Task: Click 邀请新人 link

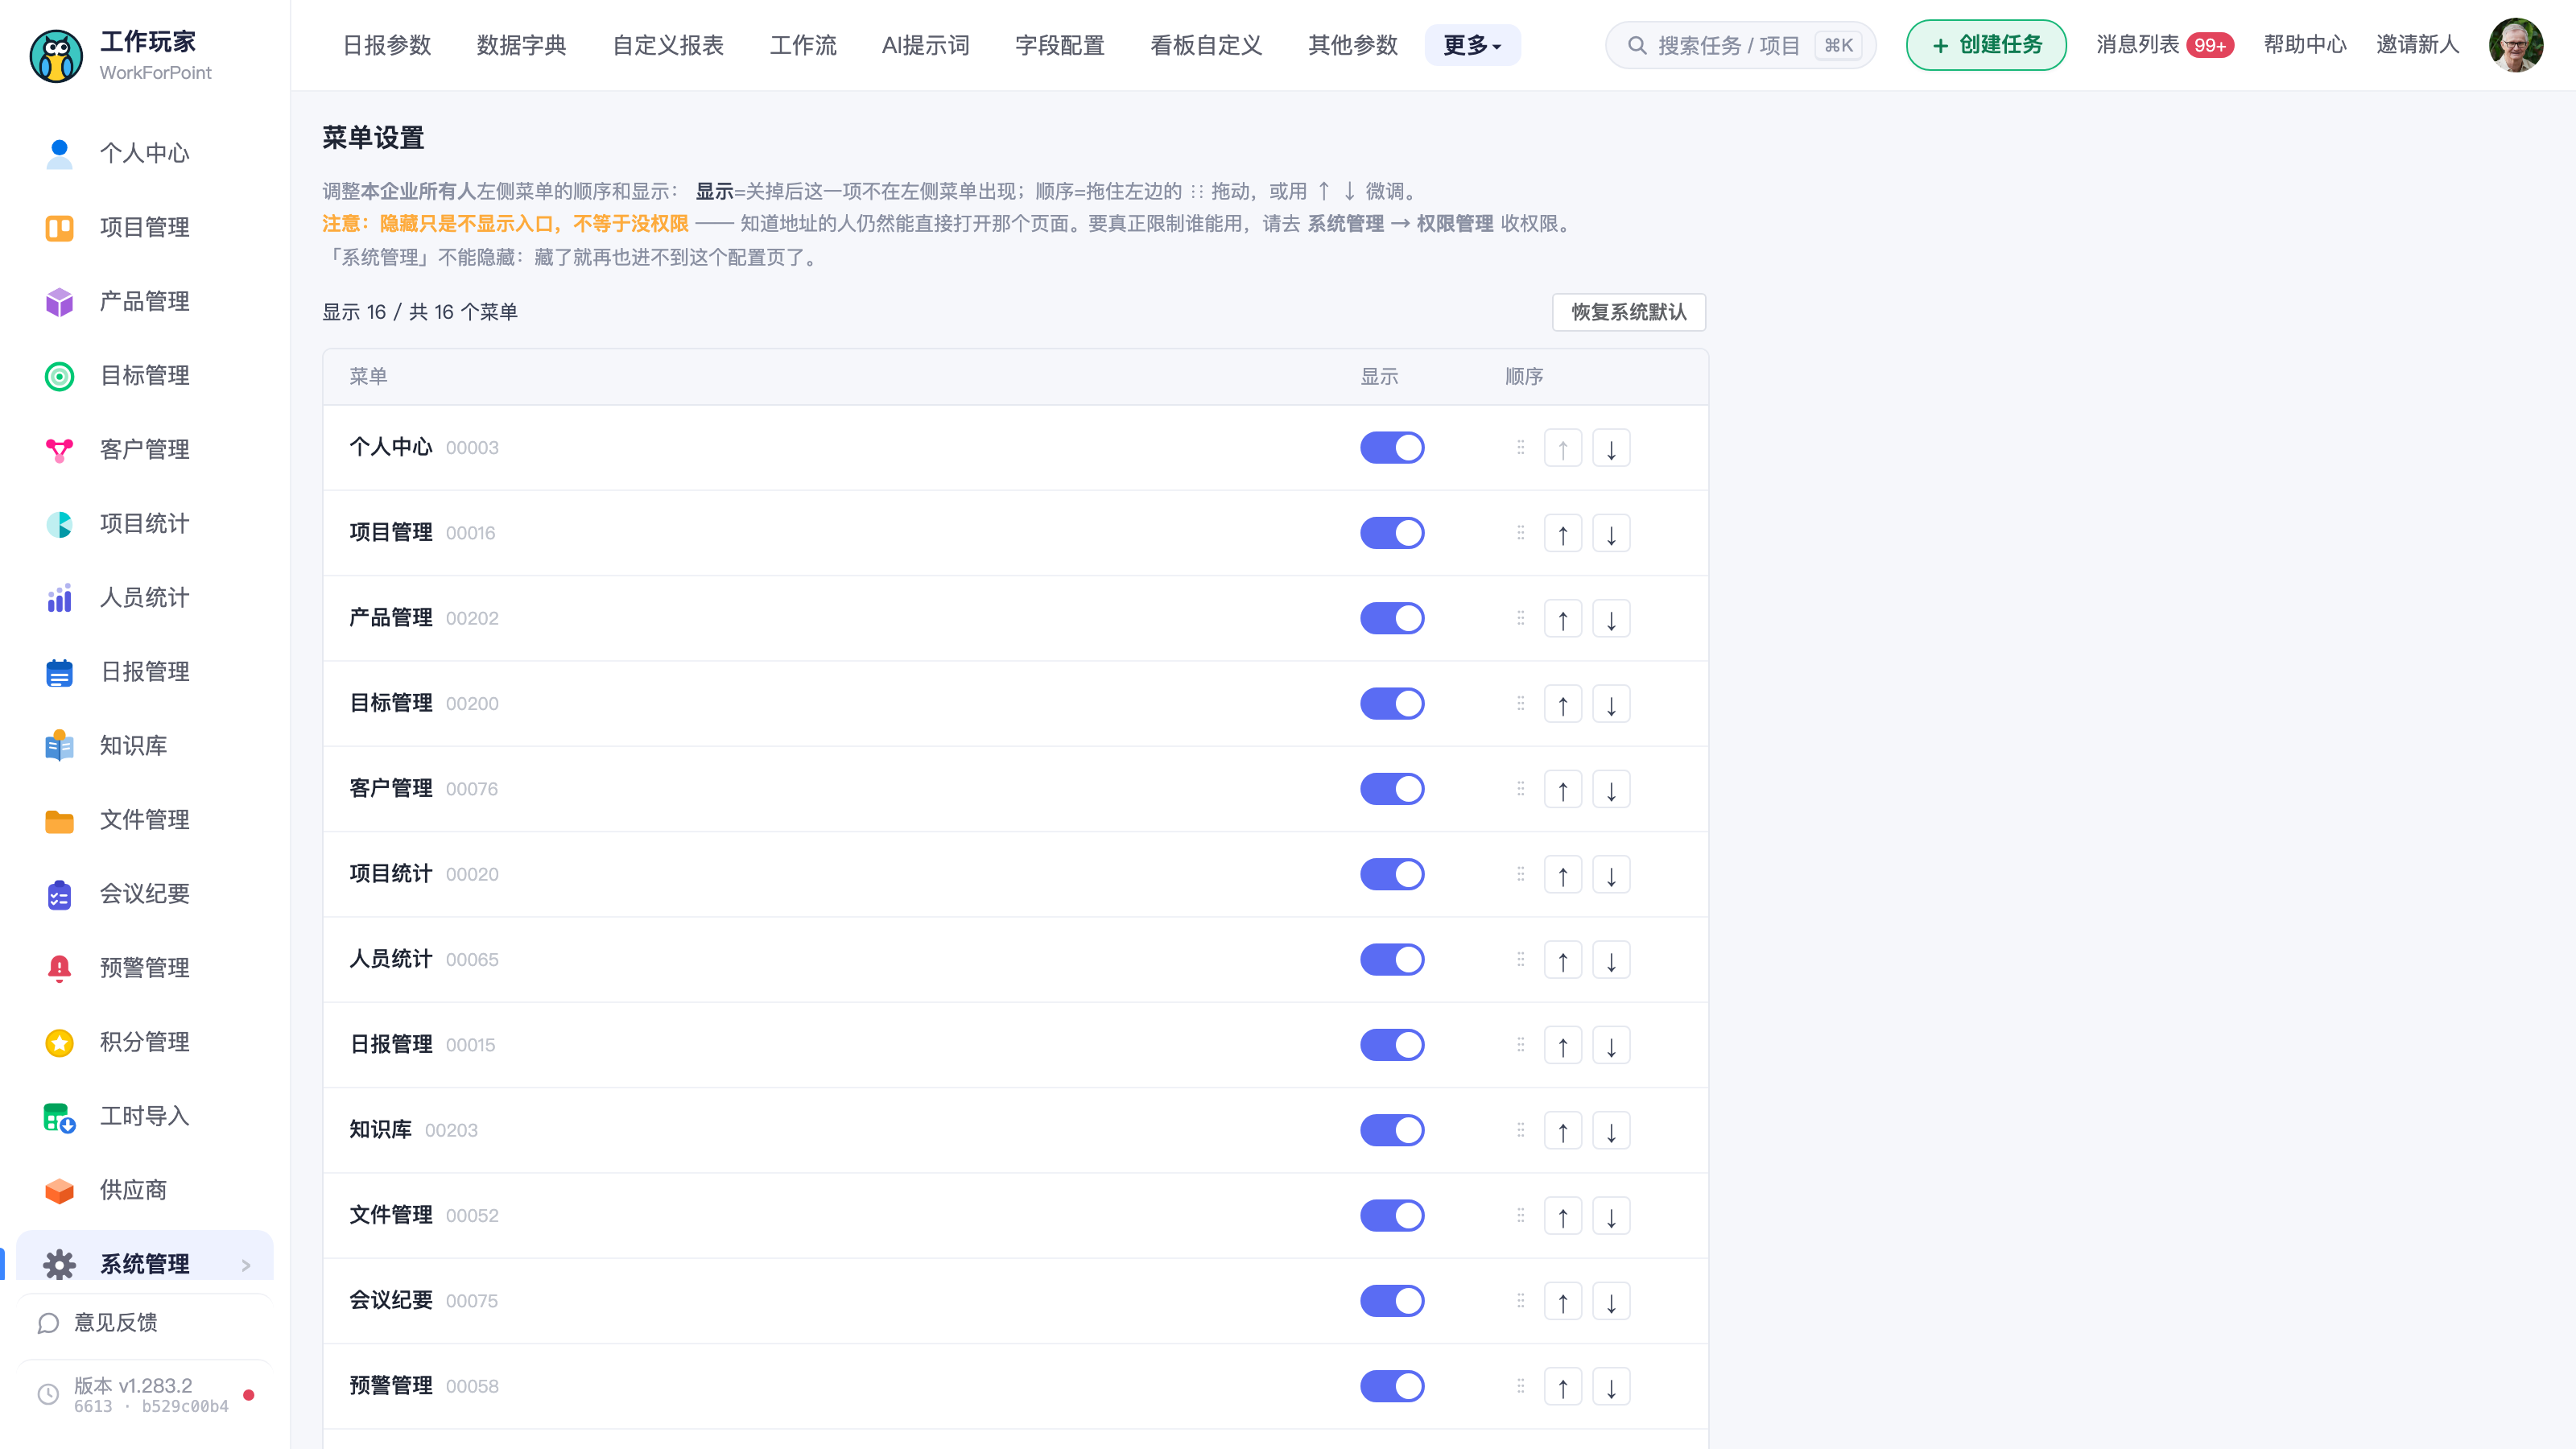Action: point(2417,45)
